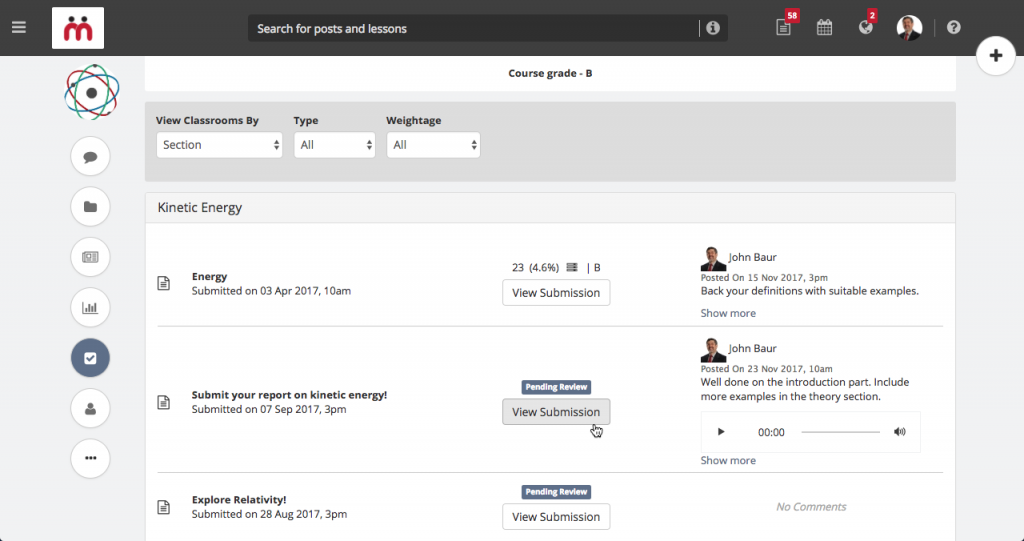Click the No Comments text

(x=811, y=507)
